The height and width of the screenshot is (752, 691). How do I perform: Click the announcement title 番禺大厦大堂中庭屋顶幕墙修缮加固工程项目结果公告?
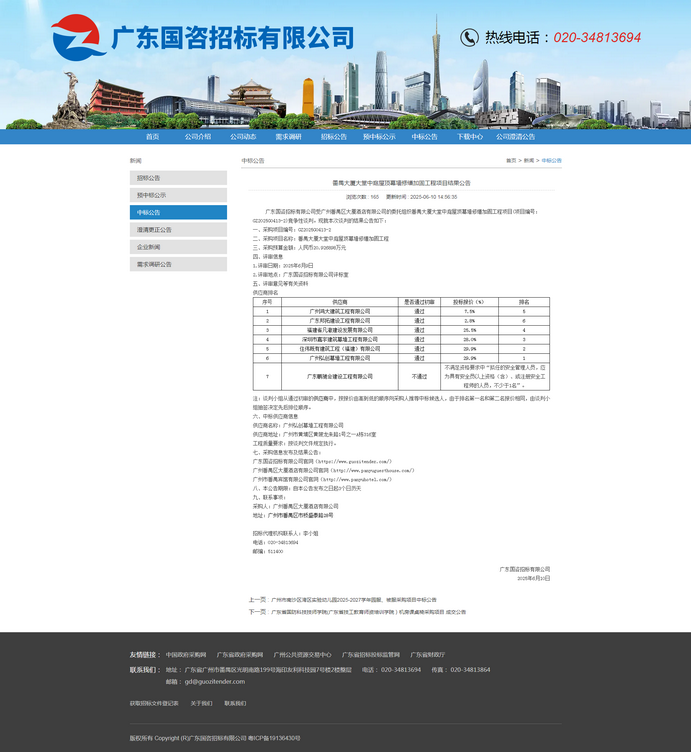pyautogui.click(x=401, y=183)
